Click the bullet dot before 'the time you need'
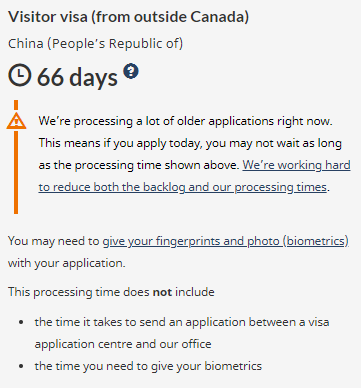The width and height of the screenshot is (361, 388). click(x=22, y=366)
